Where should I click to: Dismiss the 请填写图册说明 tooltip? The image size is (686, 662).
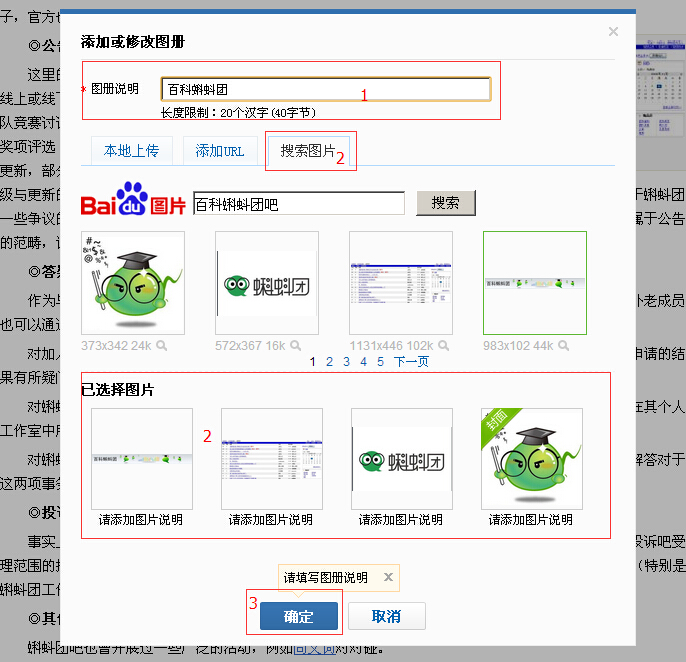(x=388, y=577)
